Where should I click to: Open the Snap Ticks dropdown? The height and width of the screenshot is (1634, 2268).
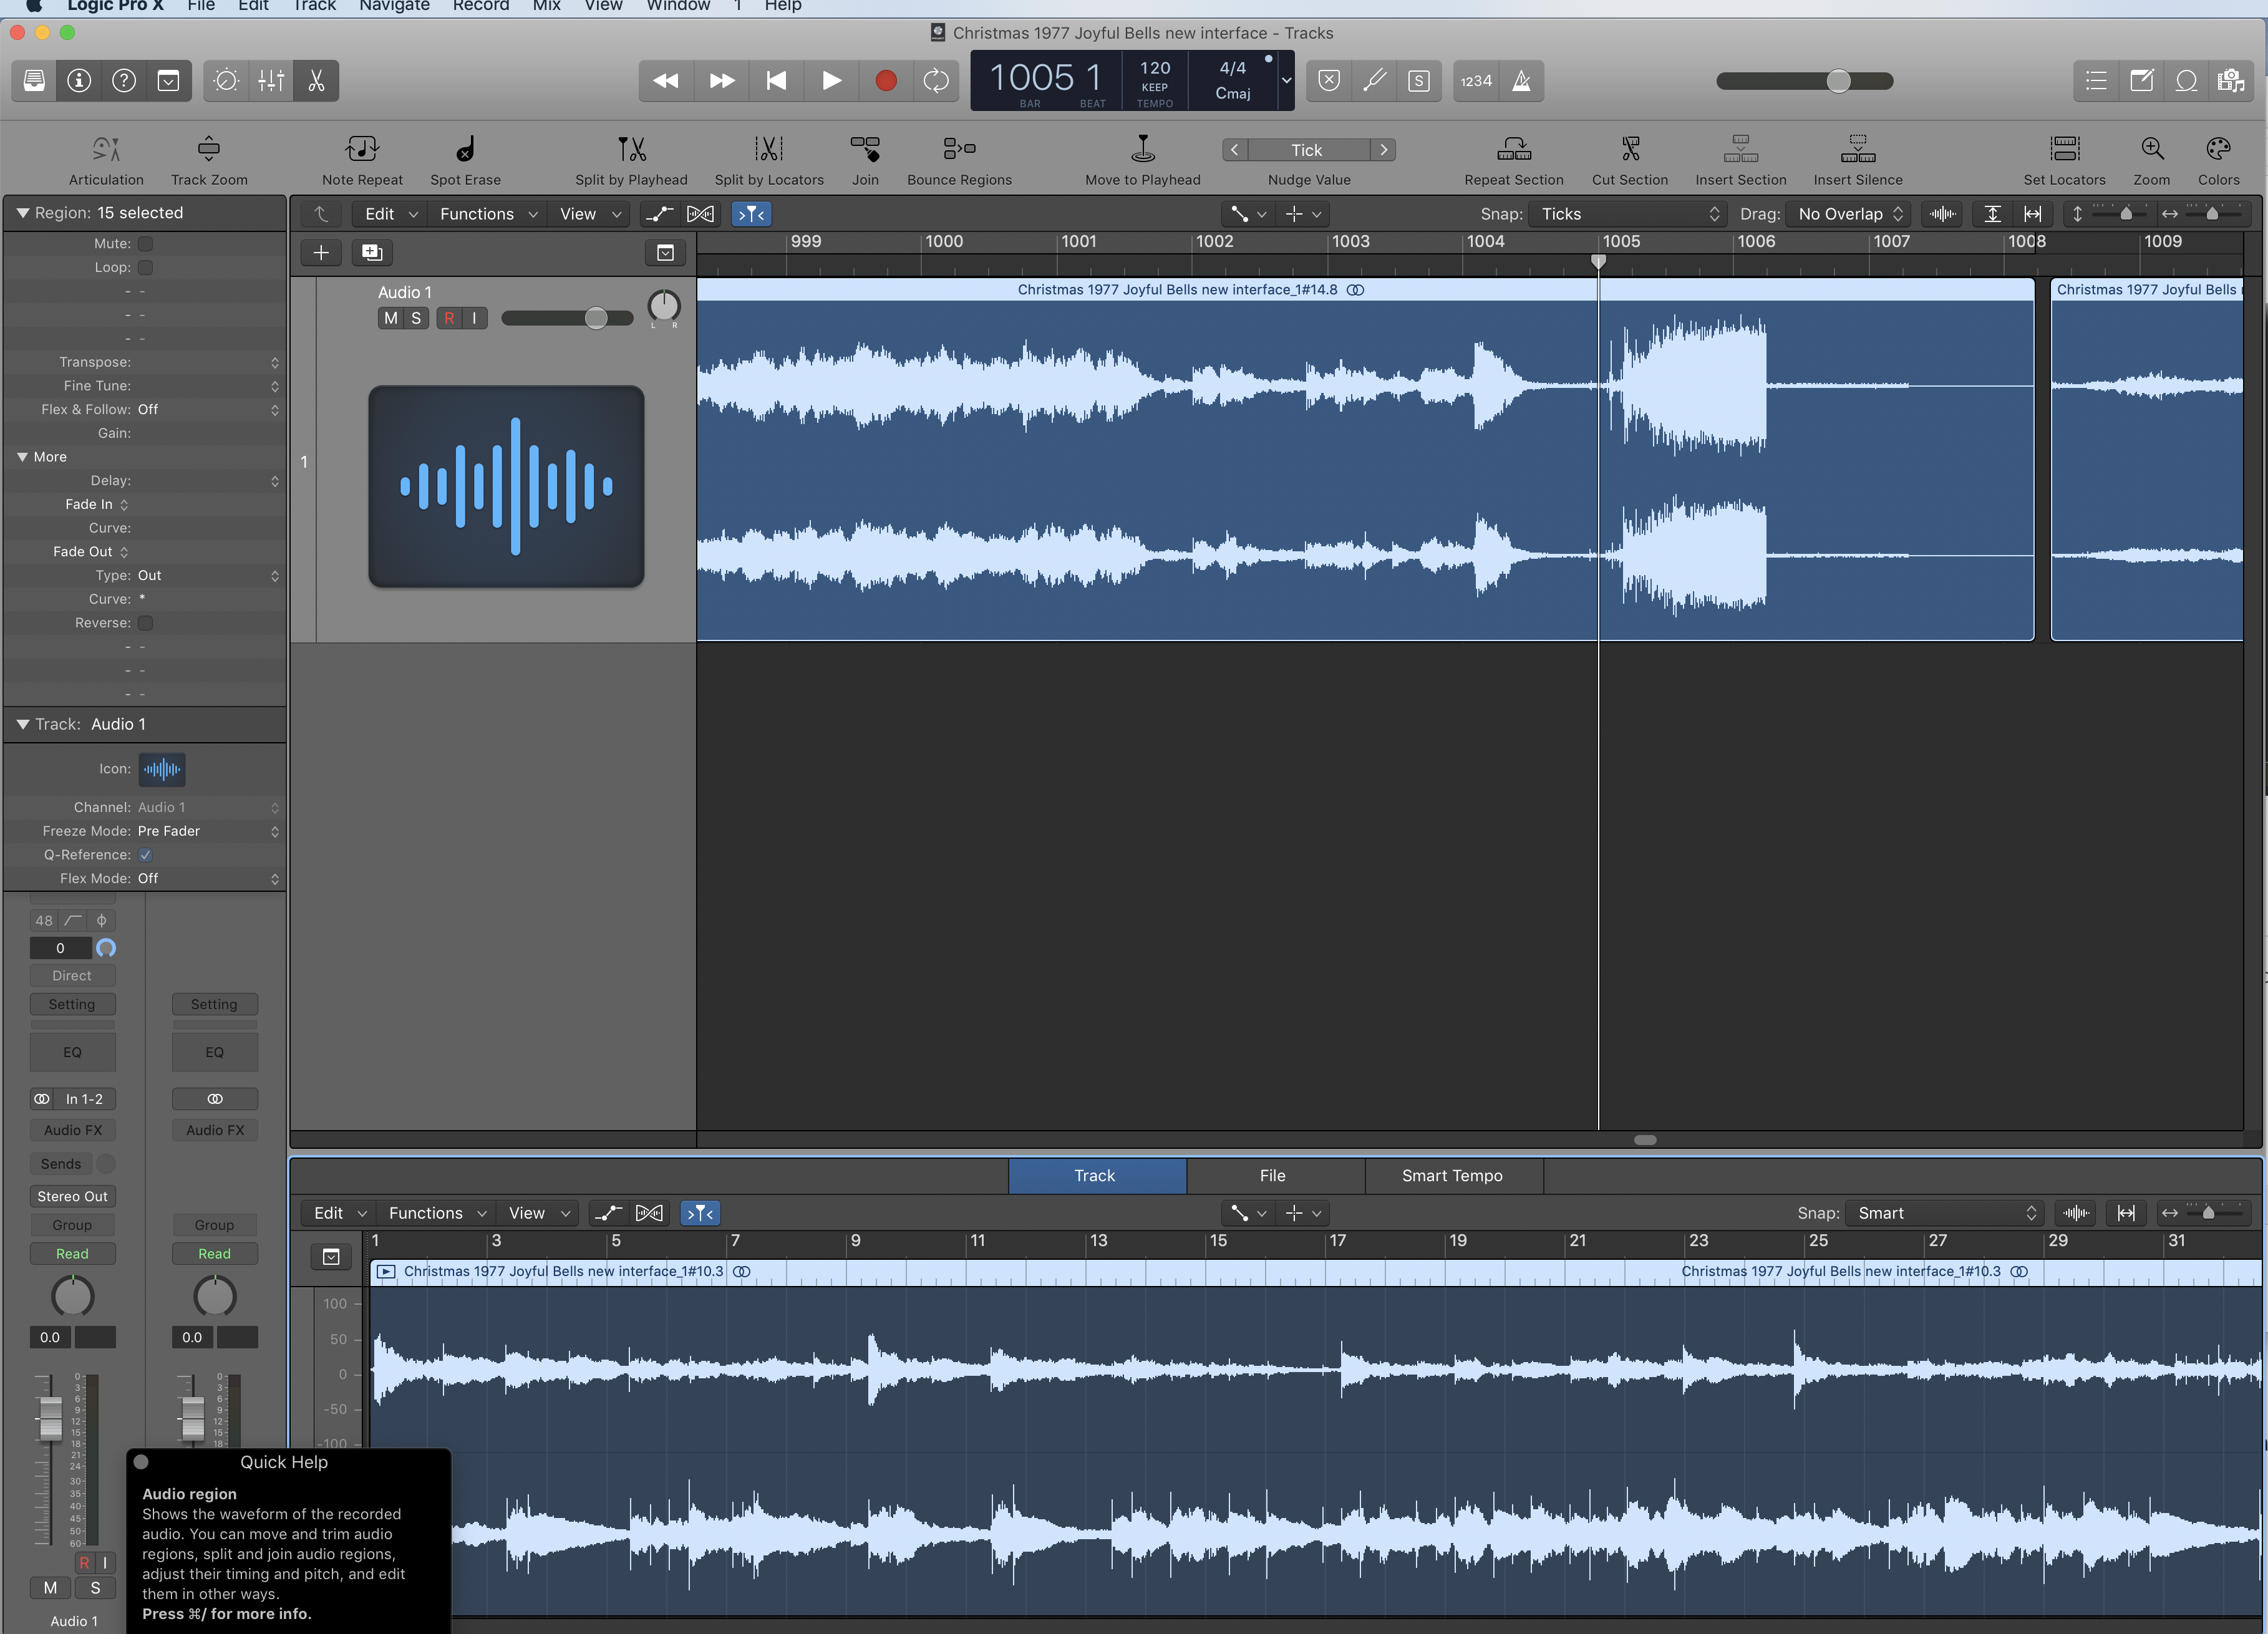tap(1629, 214)
